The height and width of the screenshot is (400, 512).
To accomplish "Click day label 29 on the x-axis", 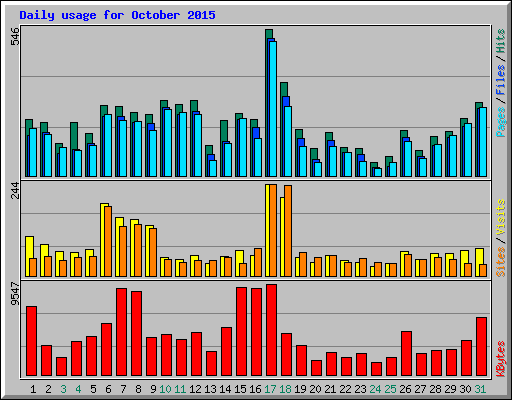I will pyautogui.click(x=450, y=389).
